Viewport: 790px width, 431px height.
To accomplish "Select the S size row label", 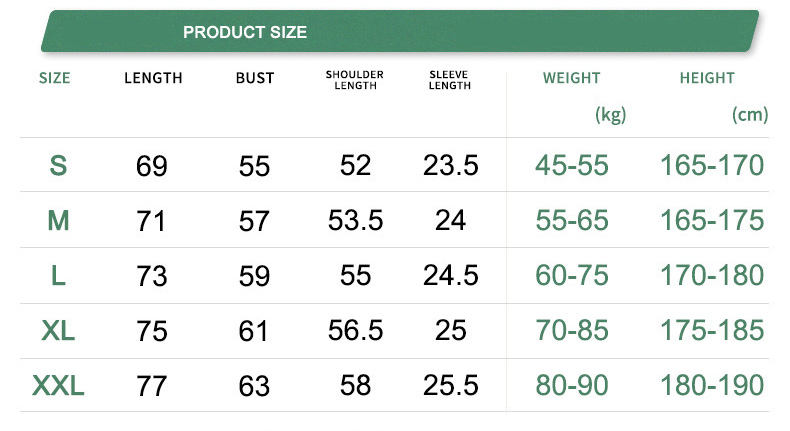I will tap(58, 166).
